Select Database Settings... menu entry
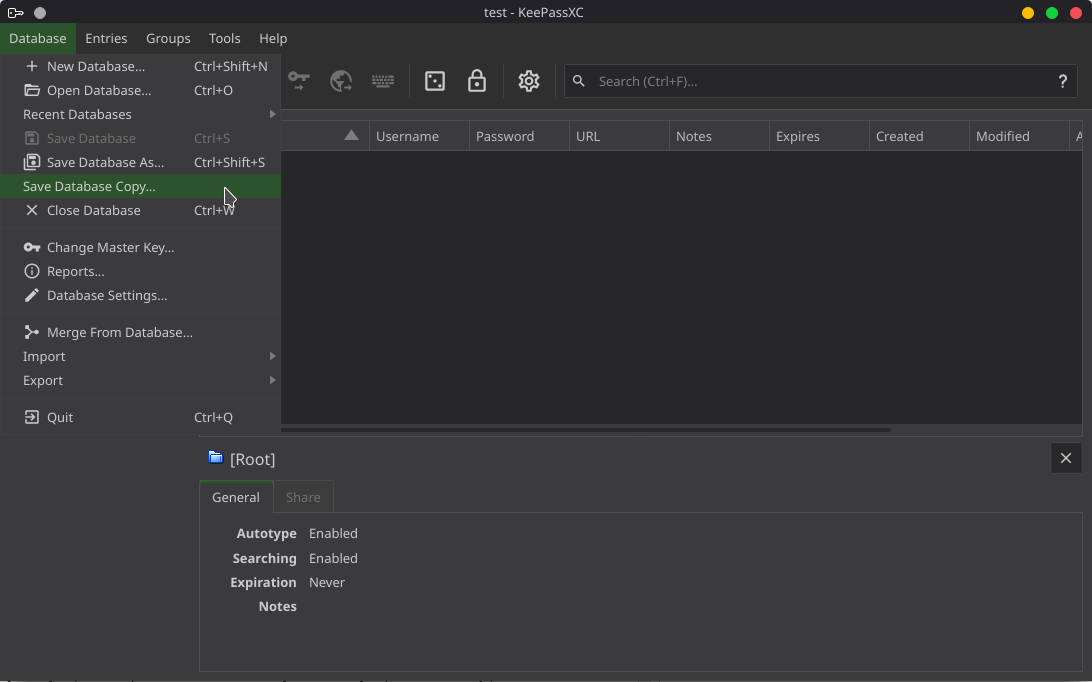Viewport: 1092px width, 682px height. 140,295
